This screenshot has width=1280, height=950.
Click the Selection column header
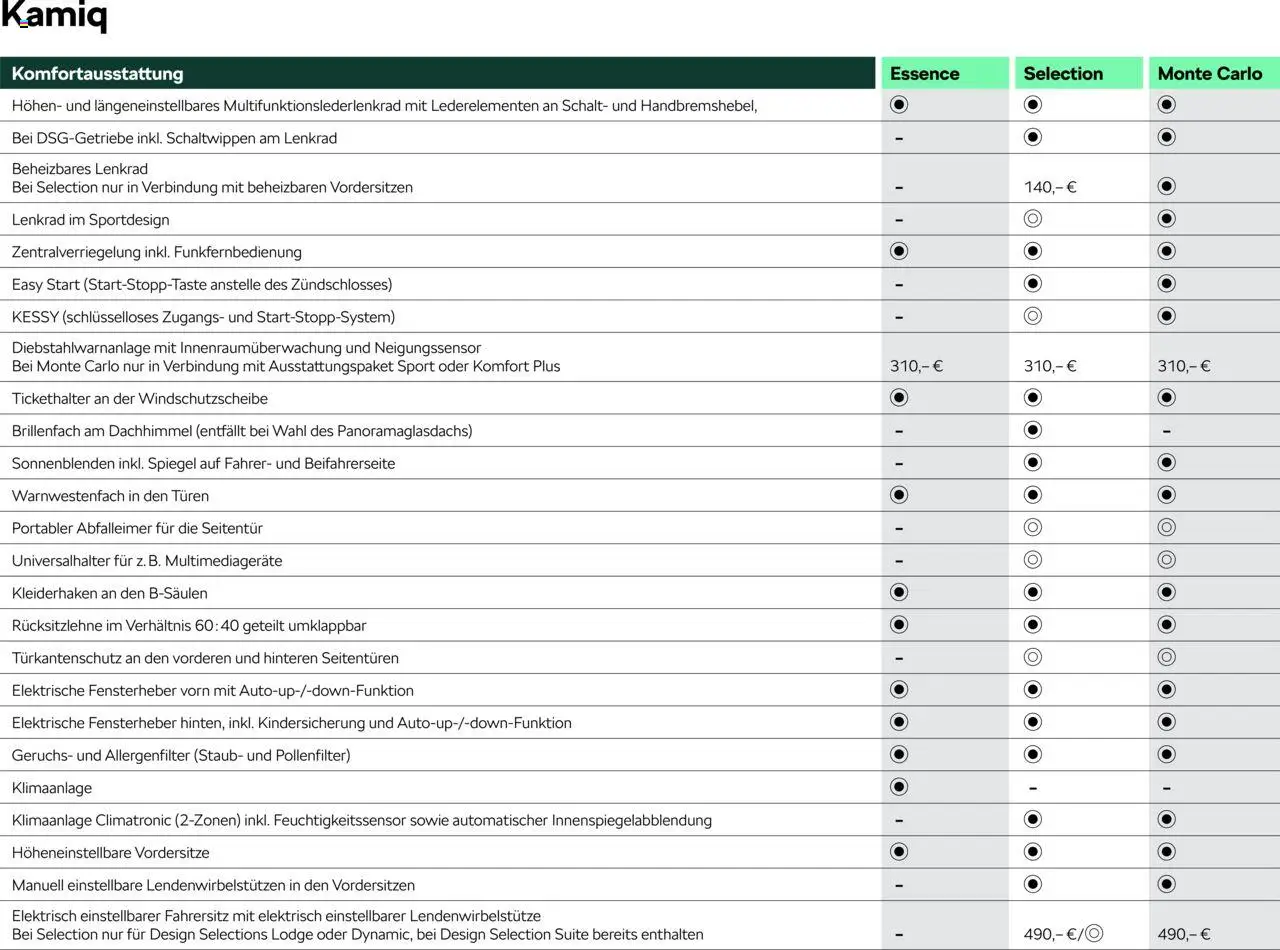point(1063,73)
